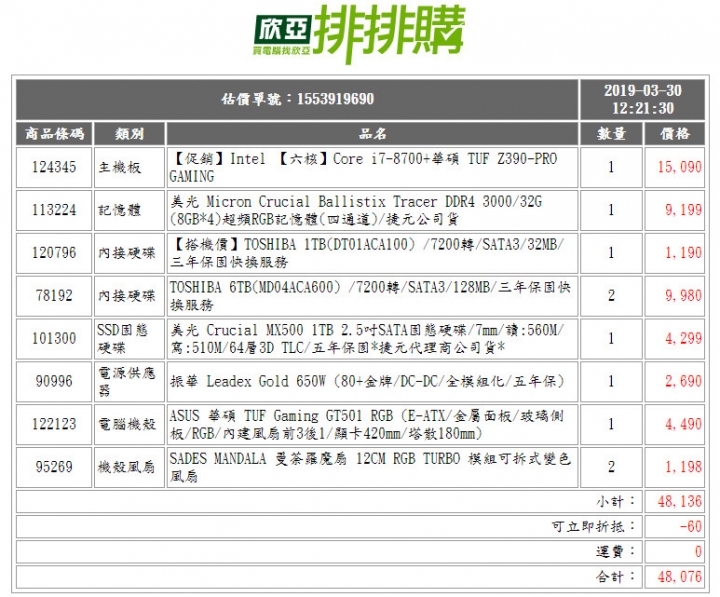Select product code 124345
The height and width of the screenshot is (597, 720).
(x=54, y=167)
